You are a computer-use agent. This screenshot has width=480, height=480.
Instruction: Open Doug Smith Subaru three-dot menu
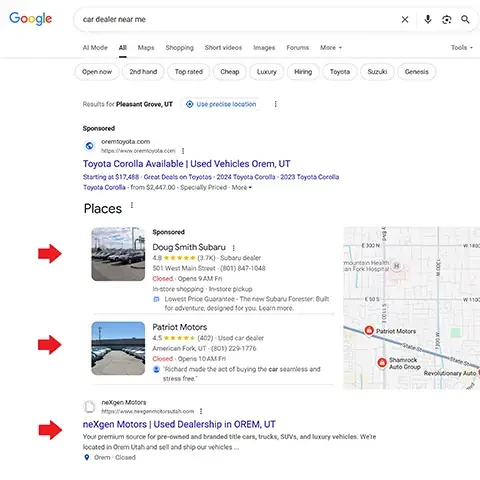point(233,248)
